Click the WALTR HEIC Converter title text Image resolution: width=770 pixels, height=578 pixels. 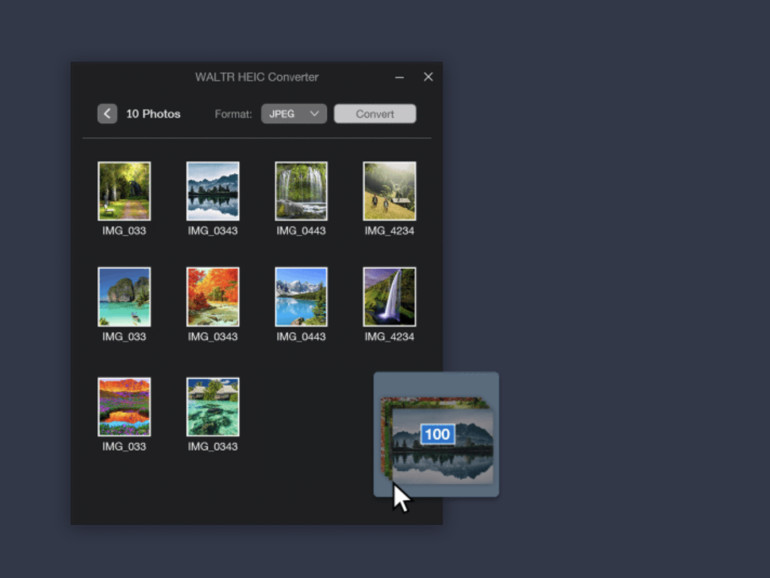(x=257, y=77)
